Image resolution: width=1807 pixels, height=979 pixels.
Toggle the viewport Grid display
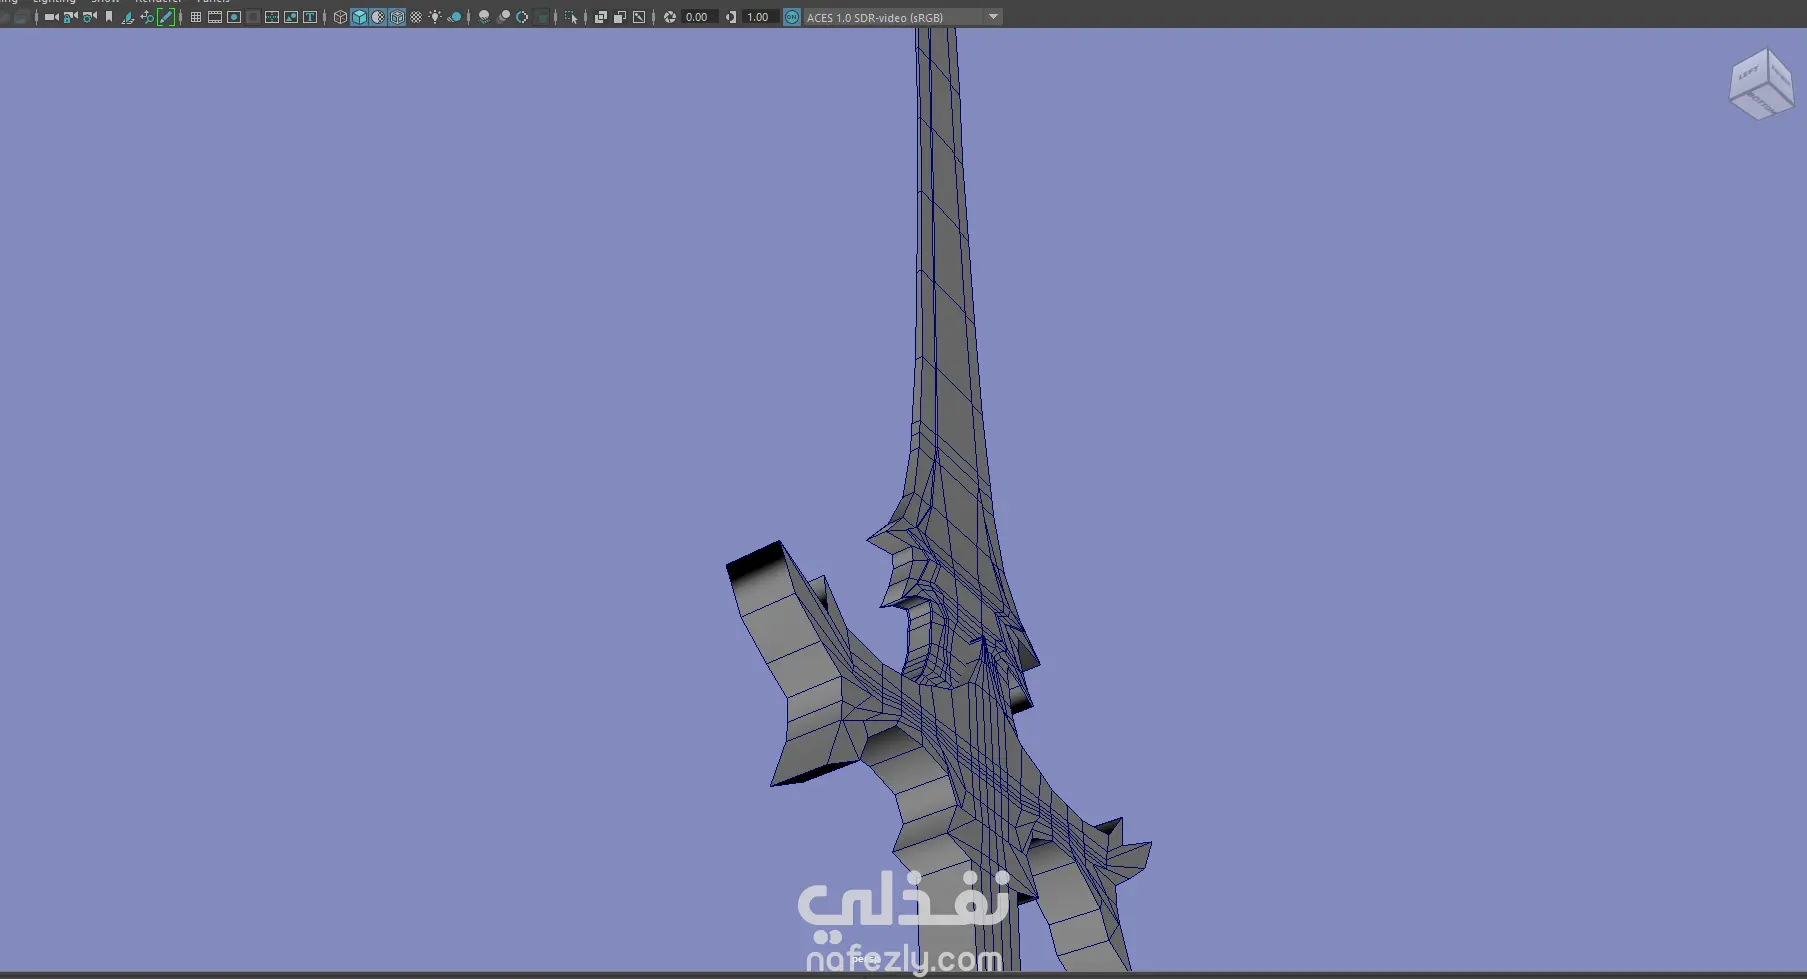click(196, 17)
